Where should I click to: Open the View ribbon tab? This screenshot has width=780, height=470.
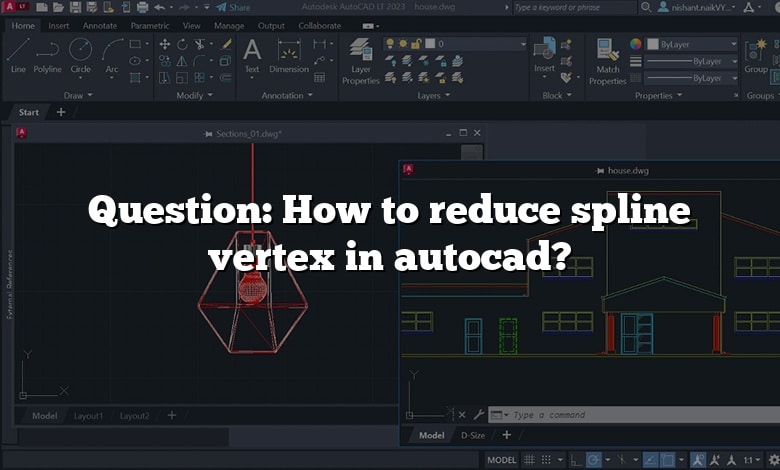(192, 25)
